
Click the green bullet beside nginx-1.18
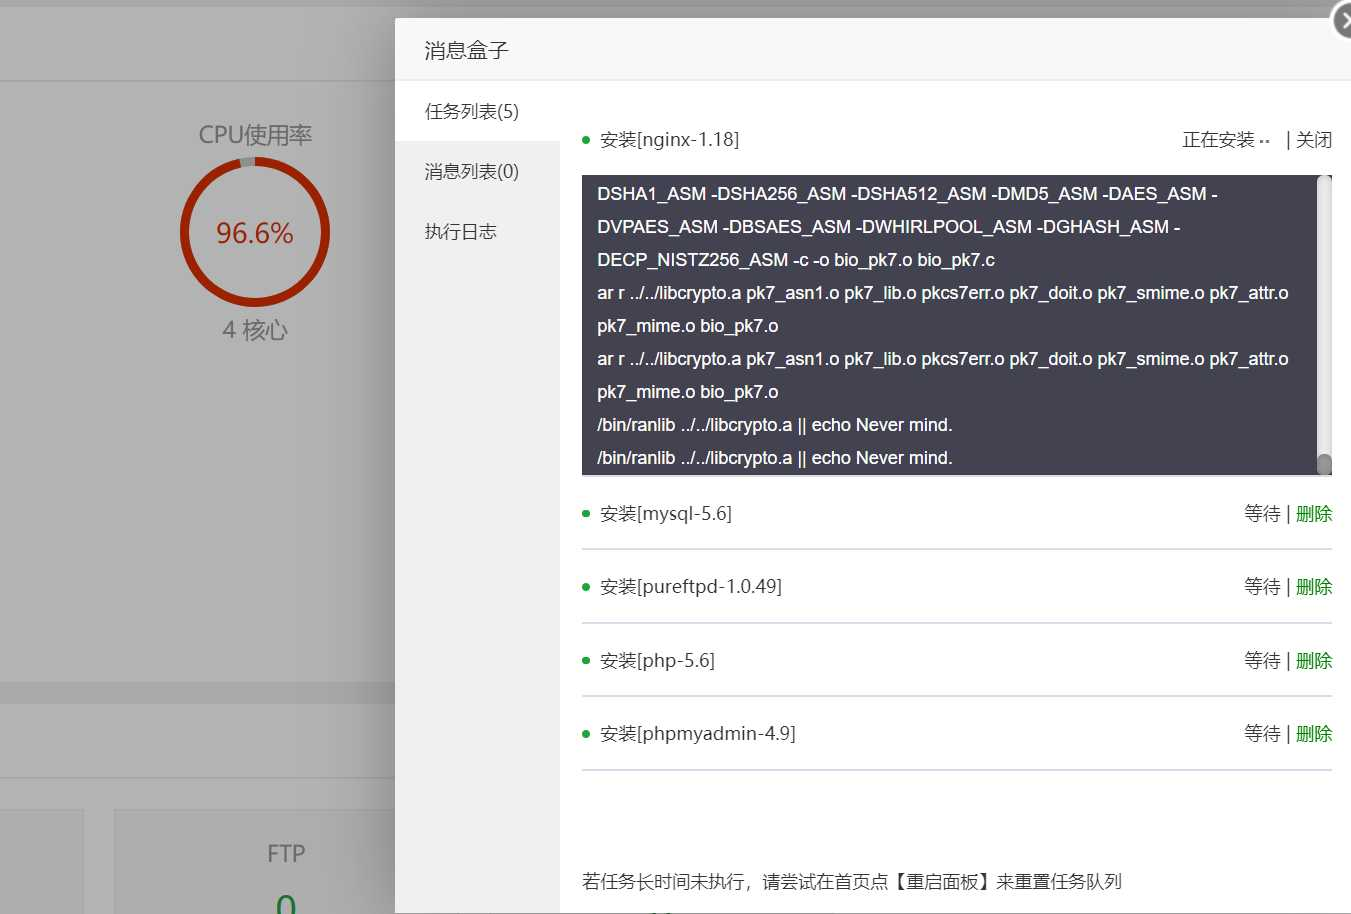[586, 140]
